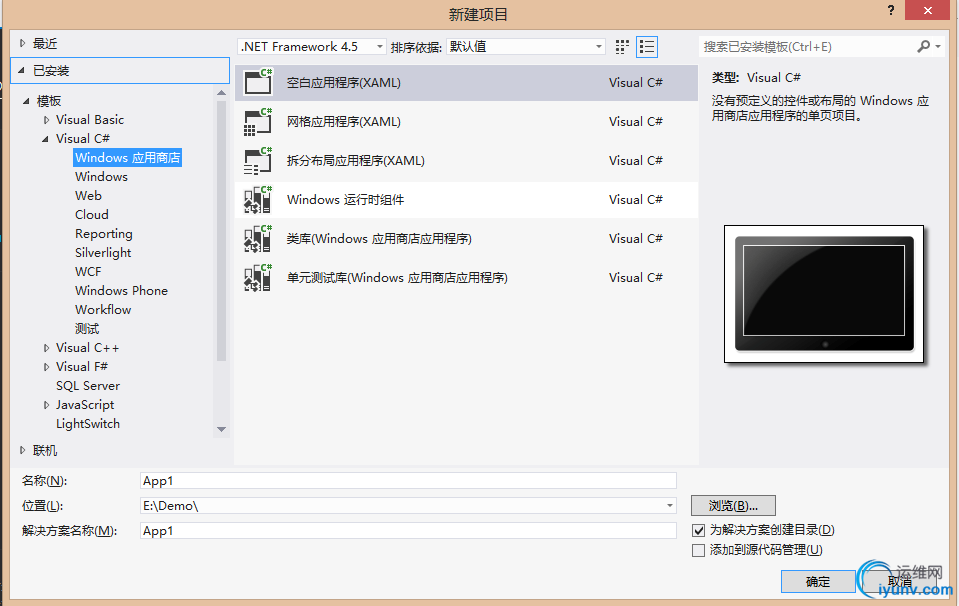This screenshot has width=959, height=606.
Task: Collapse the 模板 tree node
Action: coord(26,101)
